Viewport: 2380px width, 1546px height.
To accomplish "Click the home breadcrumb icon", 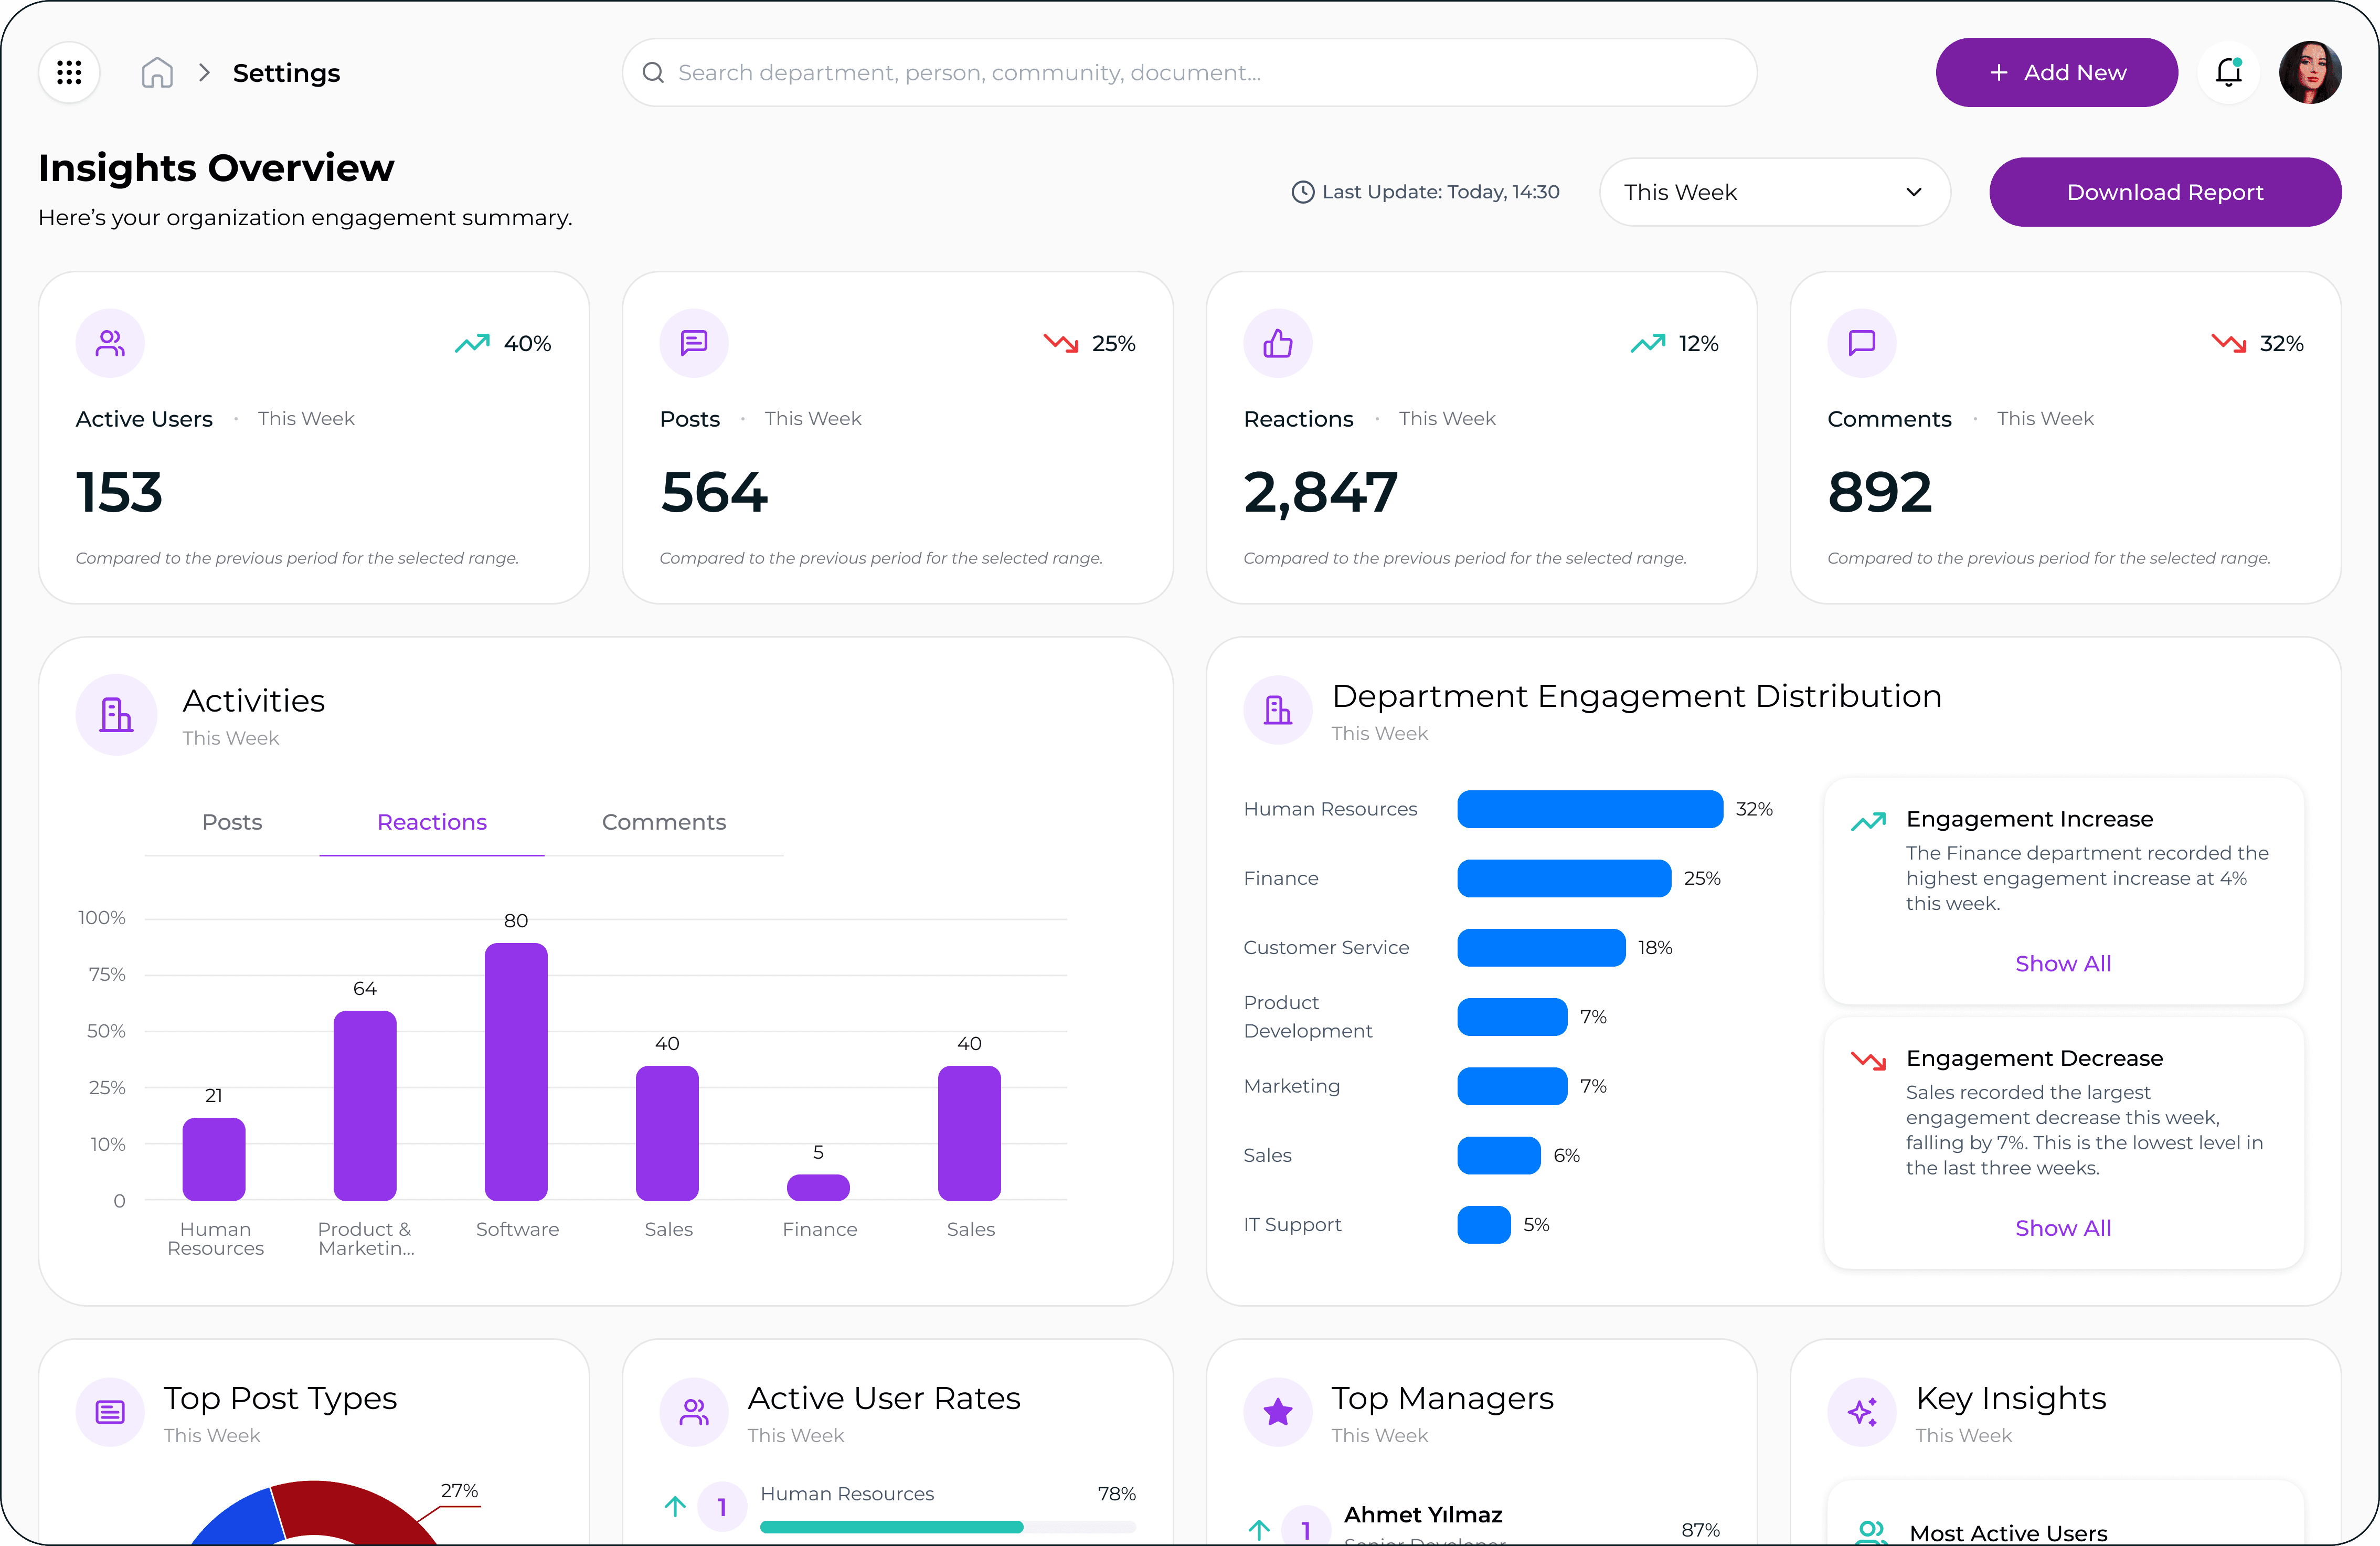I will [157, 72].
